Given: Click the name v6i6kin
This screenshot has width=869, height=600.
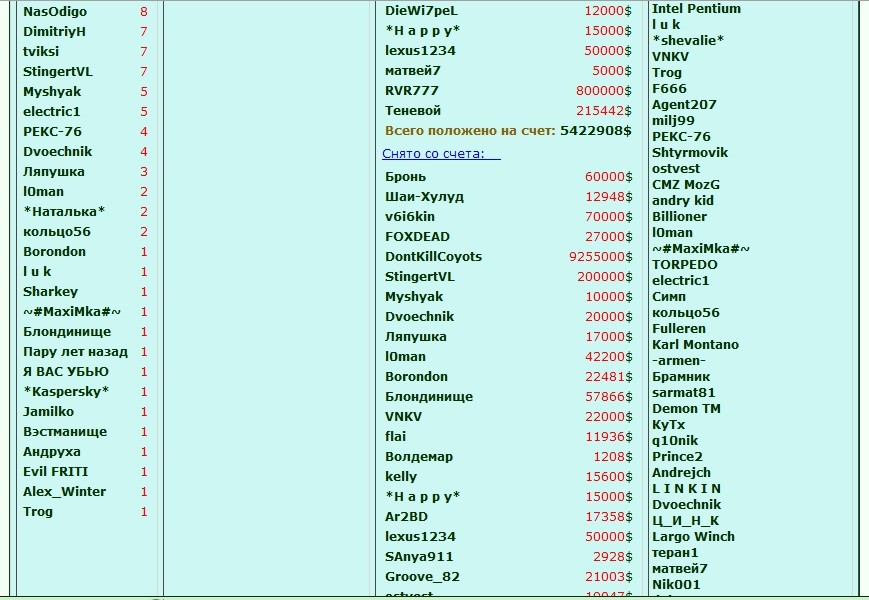Looking at the screenshot, I should tap(410, 217).
